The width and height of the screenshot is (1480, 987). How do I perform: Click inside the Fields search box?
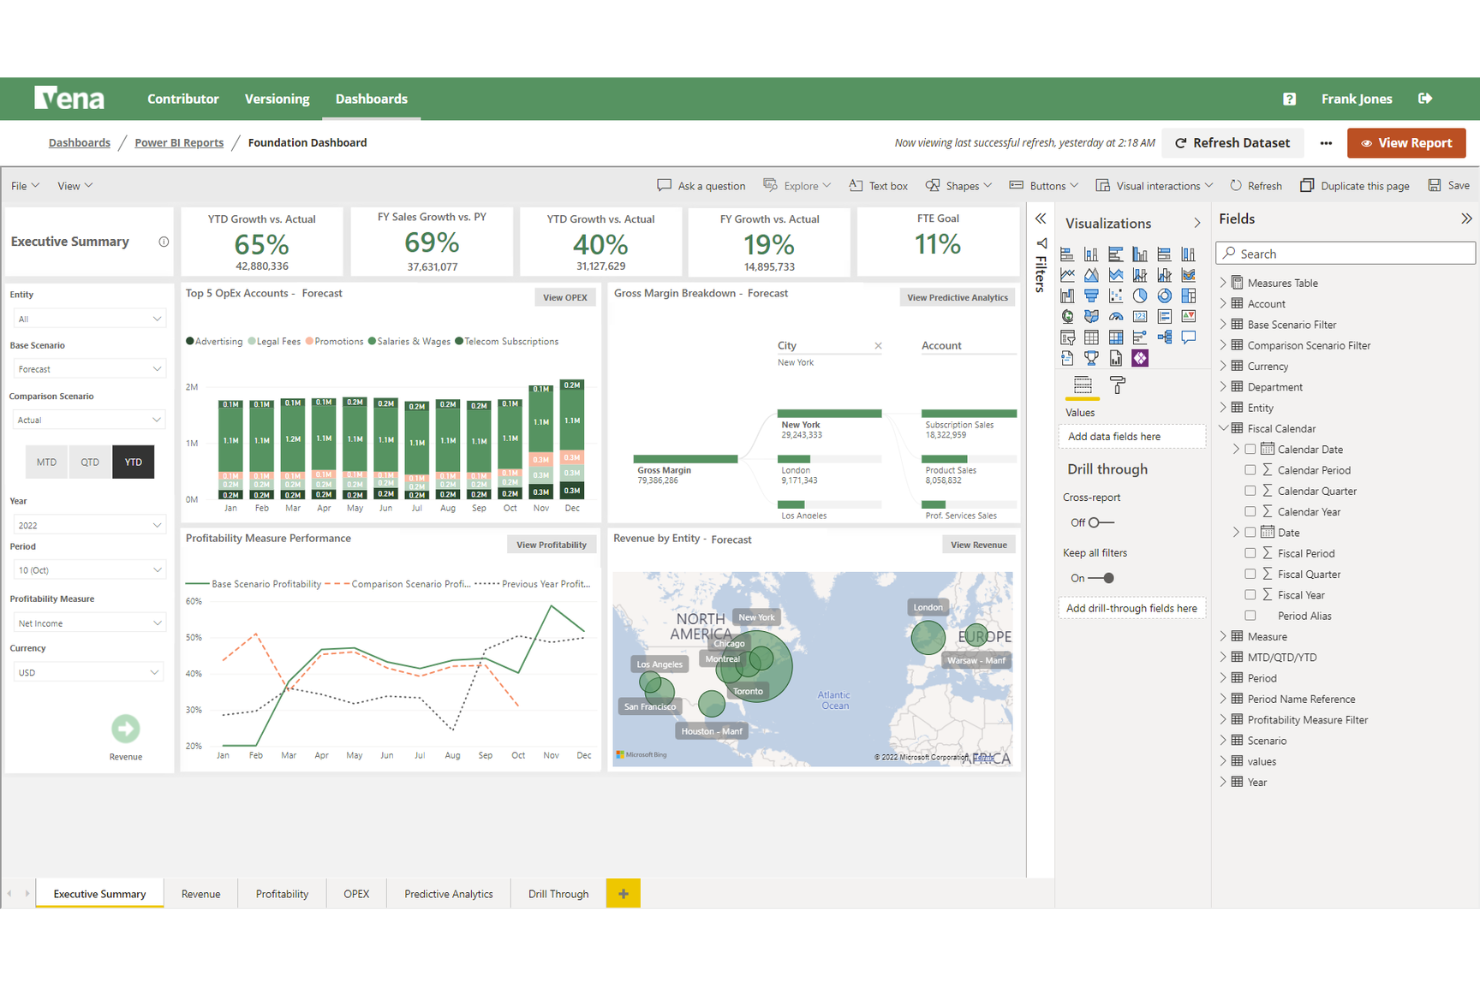coord(1345,253)
